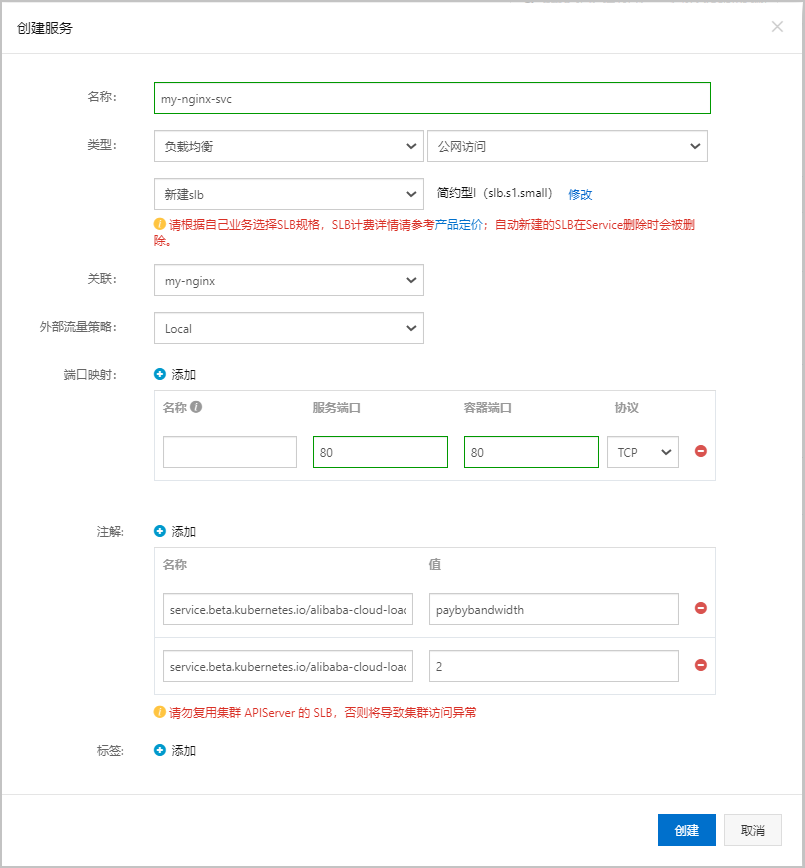The width and height of the screenshot is (805, 868).
Task: Click 添加 text for labels
Action: tap(183, 751)
